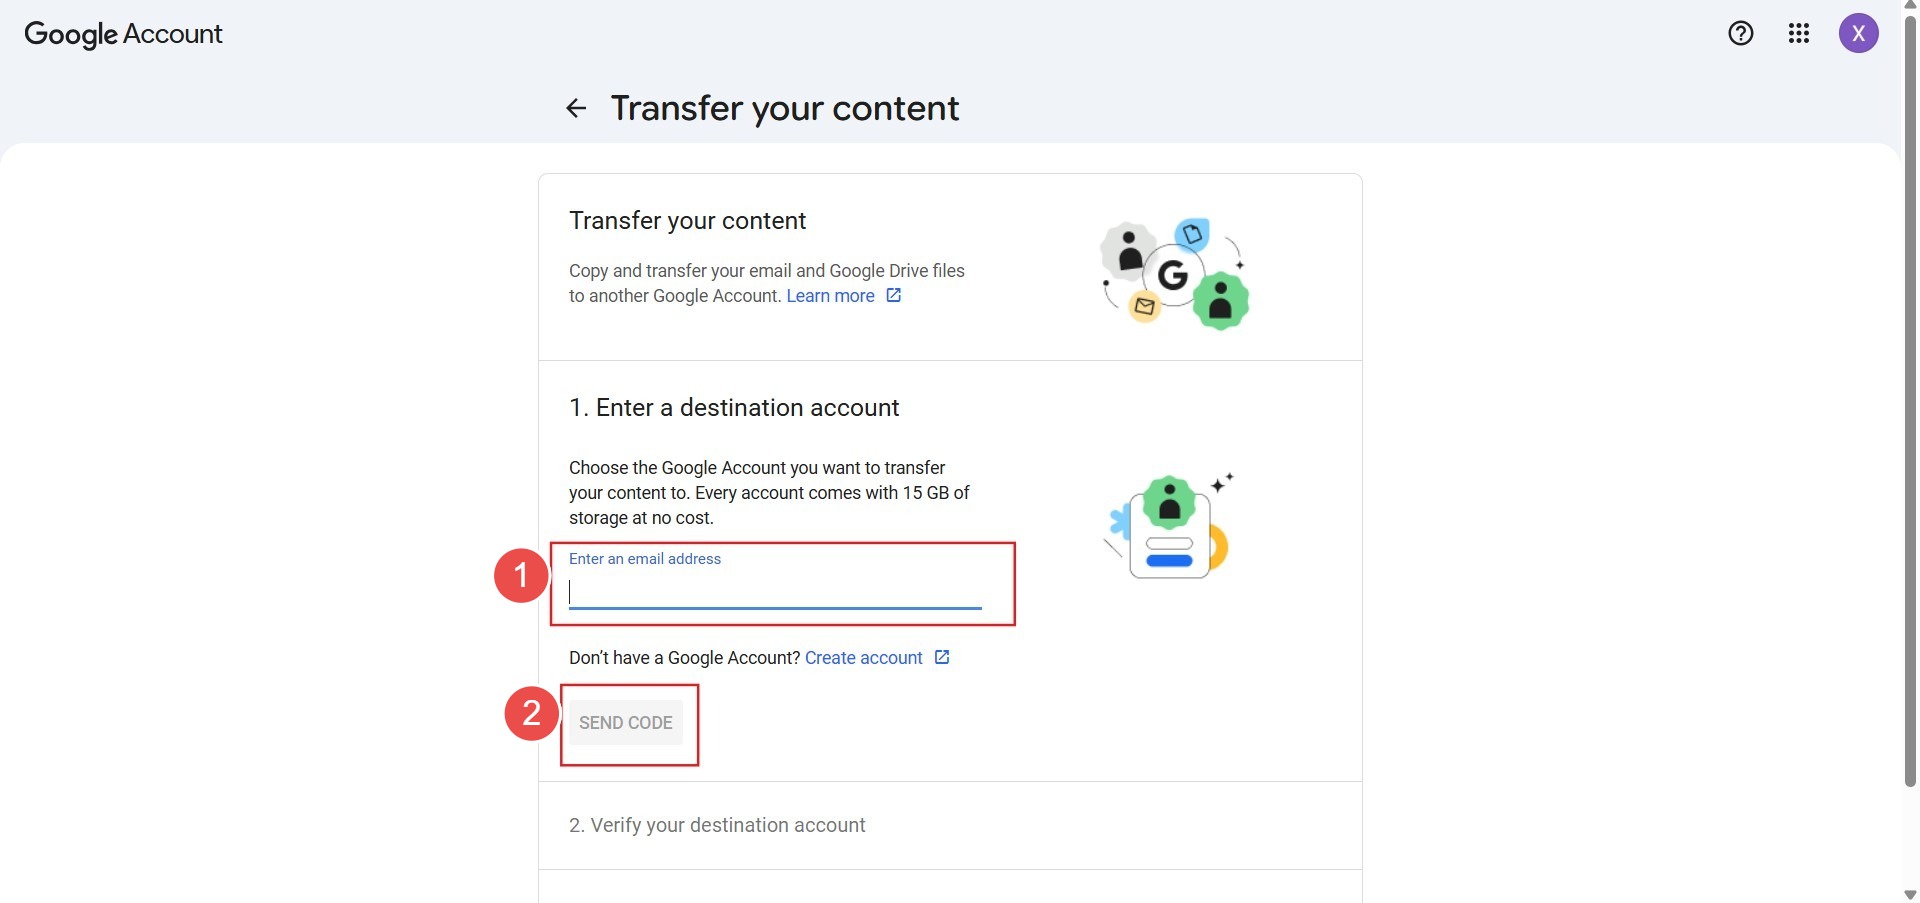
Task: Click the scrollbar up arrow
Action: (1910, 6)
